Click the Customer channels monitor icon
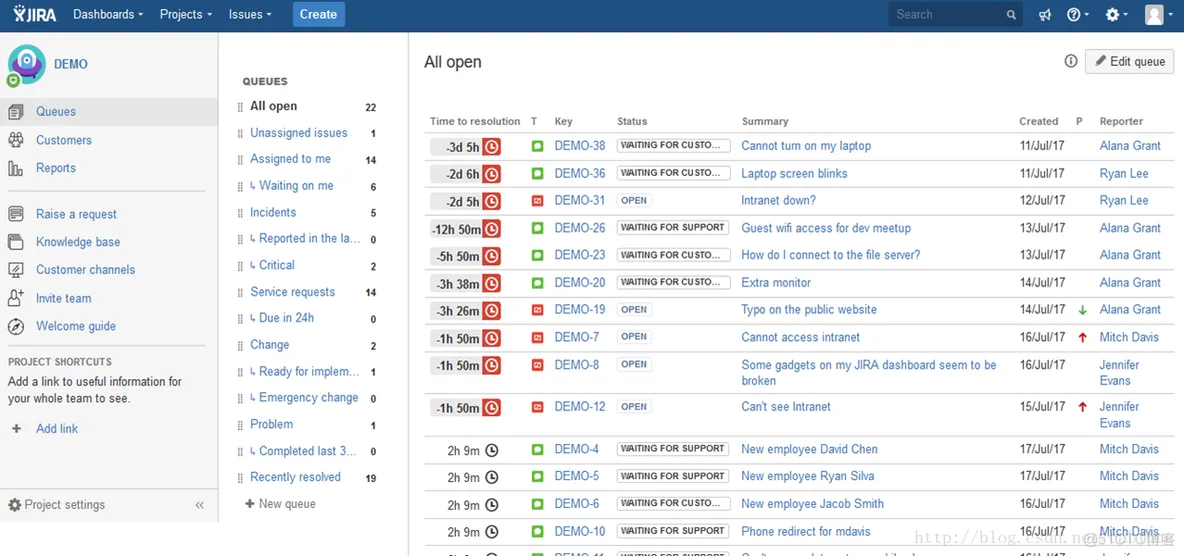1184x556 pixels. [15, 270]
